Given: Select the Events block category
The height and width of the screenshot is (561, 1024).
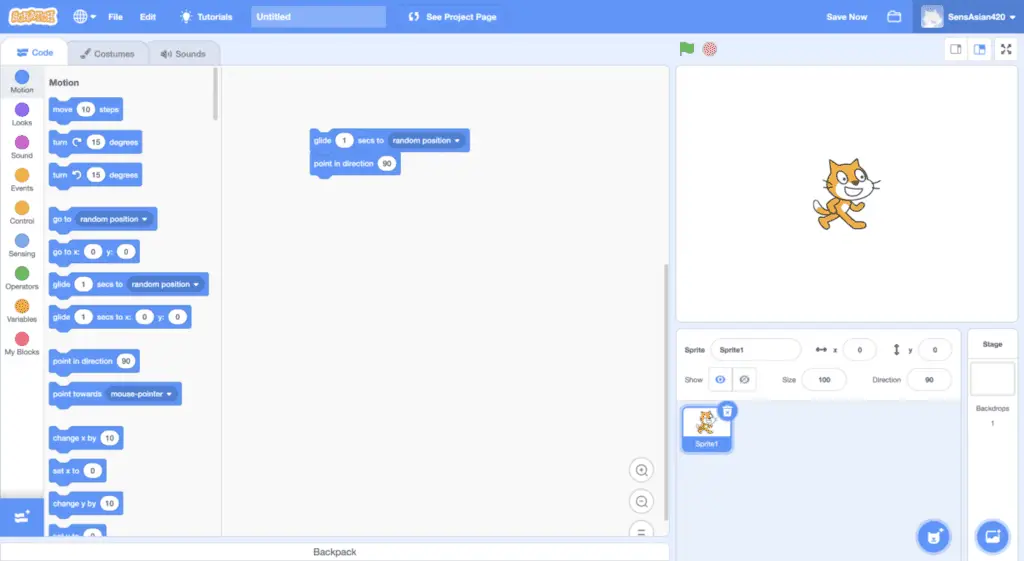Looking at the screenshot, I should click(x=22, y=180).
